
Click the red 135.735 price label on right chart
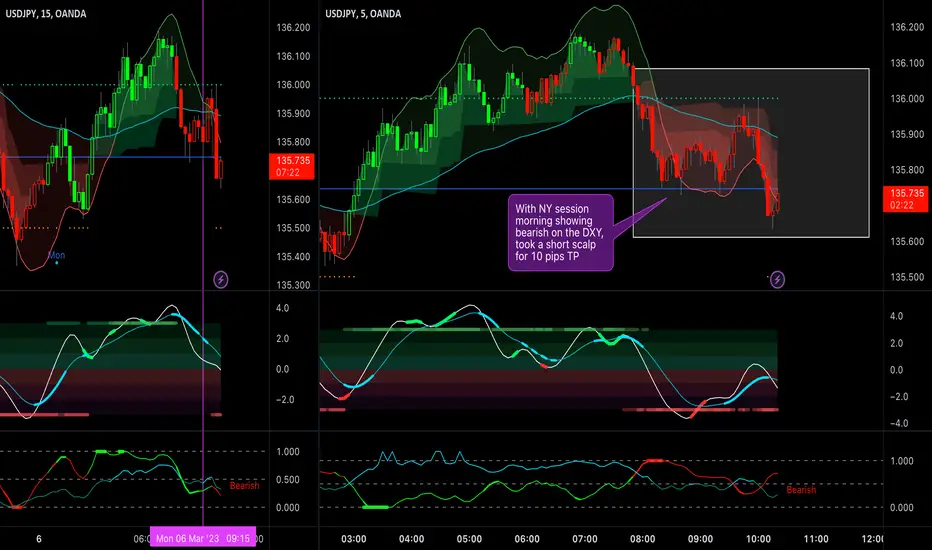pyautogui.click(x=906, y=199)
